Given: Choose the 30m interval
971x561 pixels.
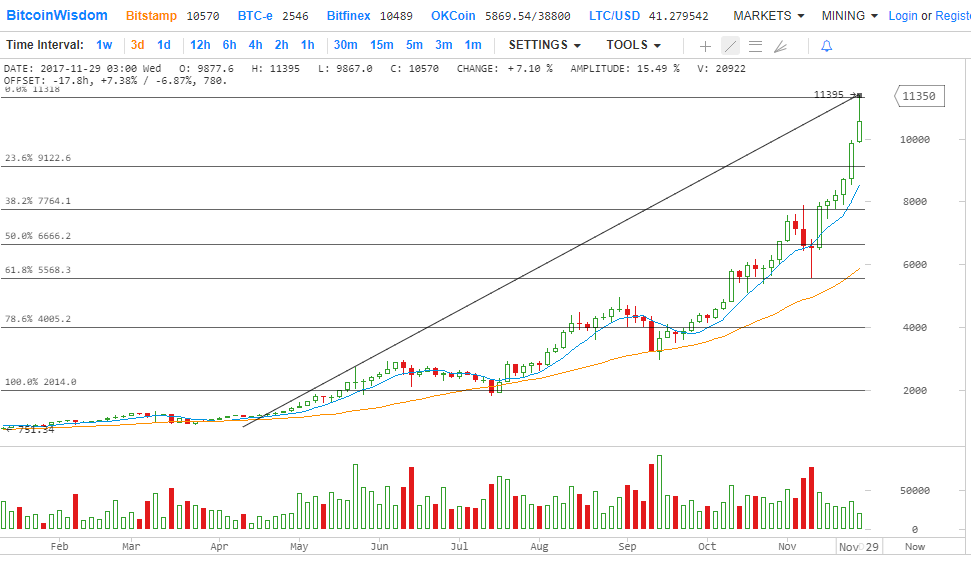Looking at the screenshot, I should (346, 45).
